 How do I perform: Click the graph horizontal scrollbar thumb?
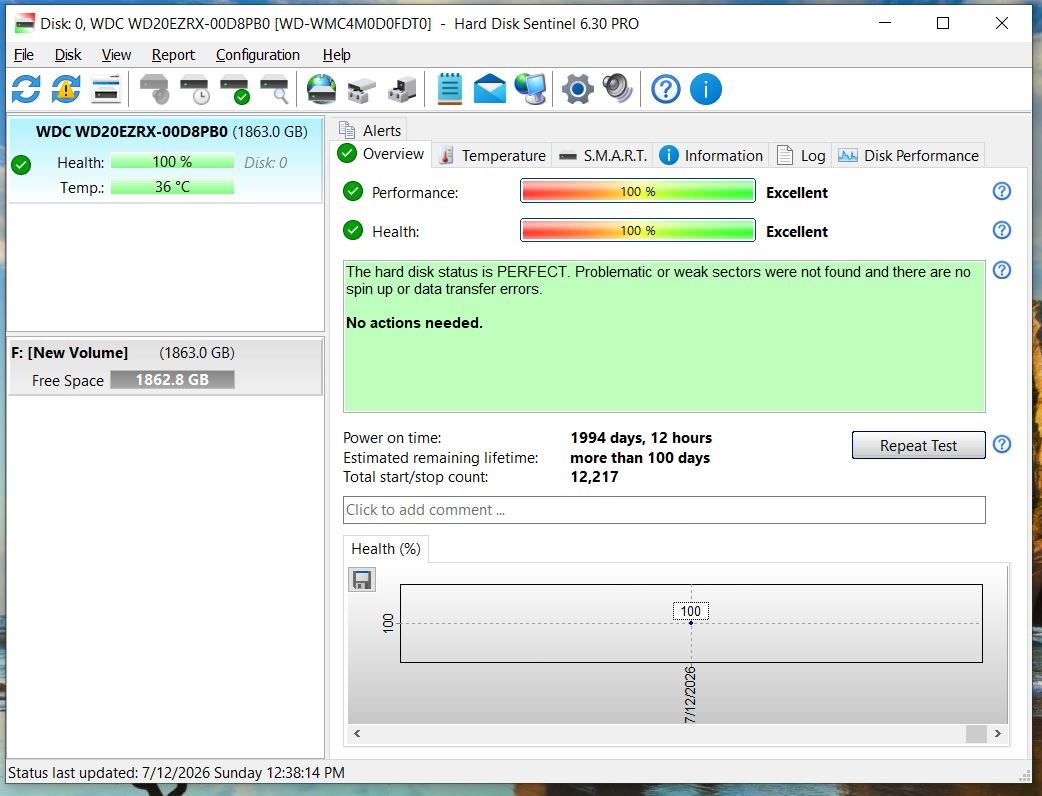point(976,734)
